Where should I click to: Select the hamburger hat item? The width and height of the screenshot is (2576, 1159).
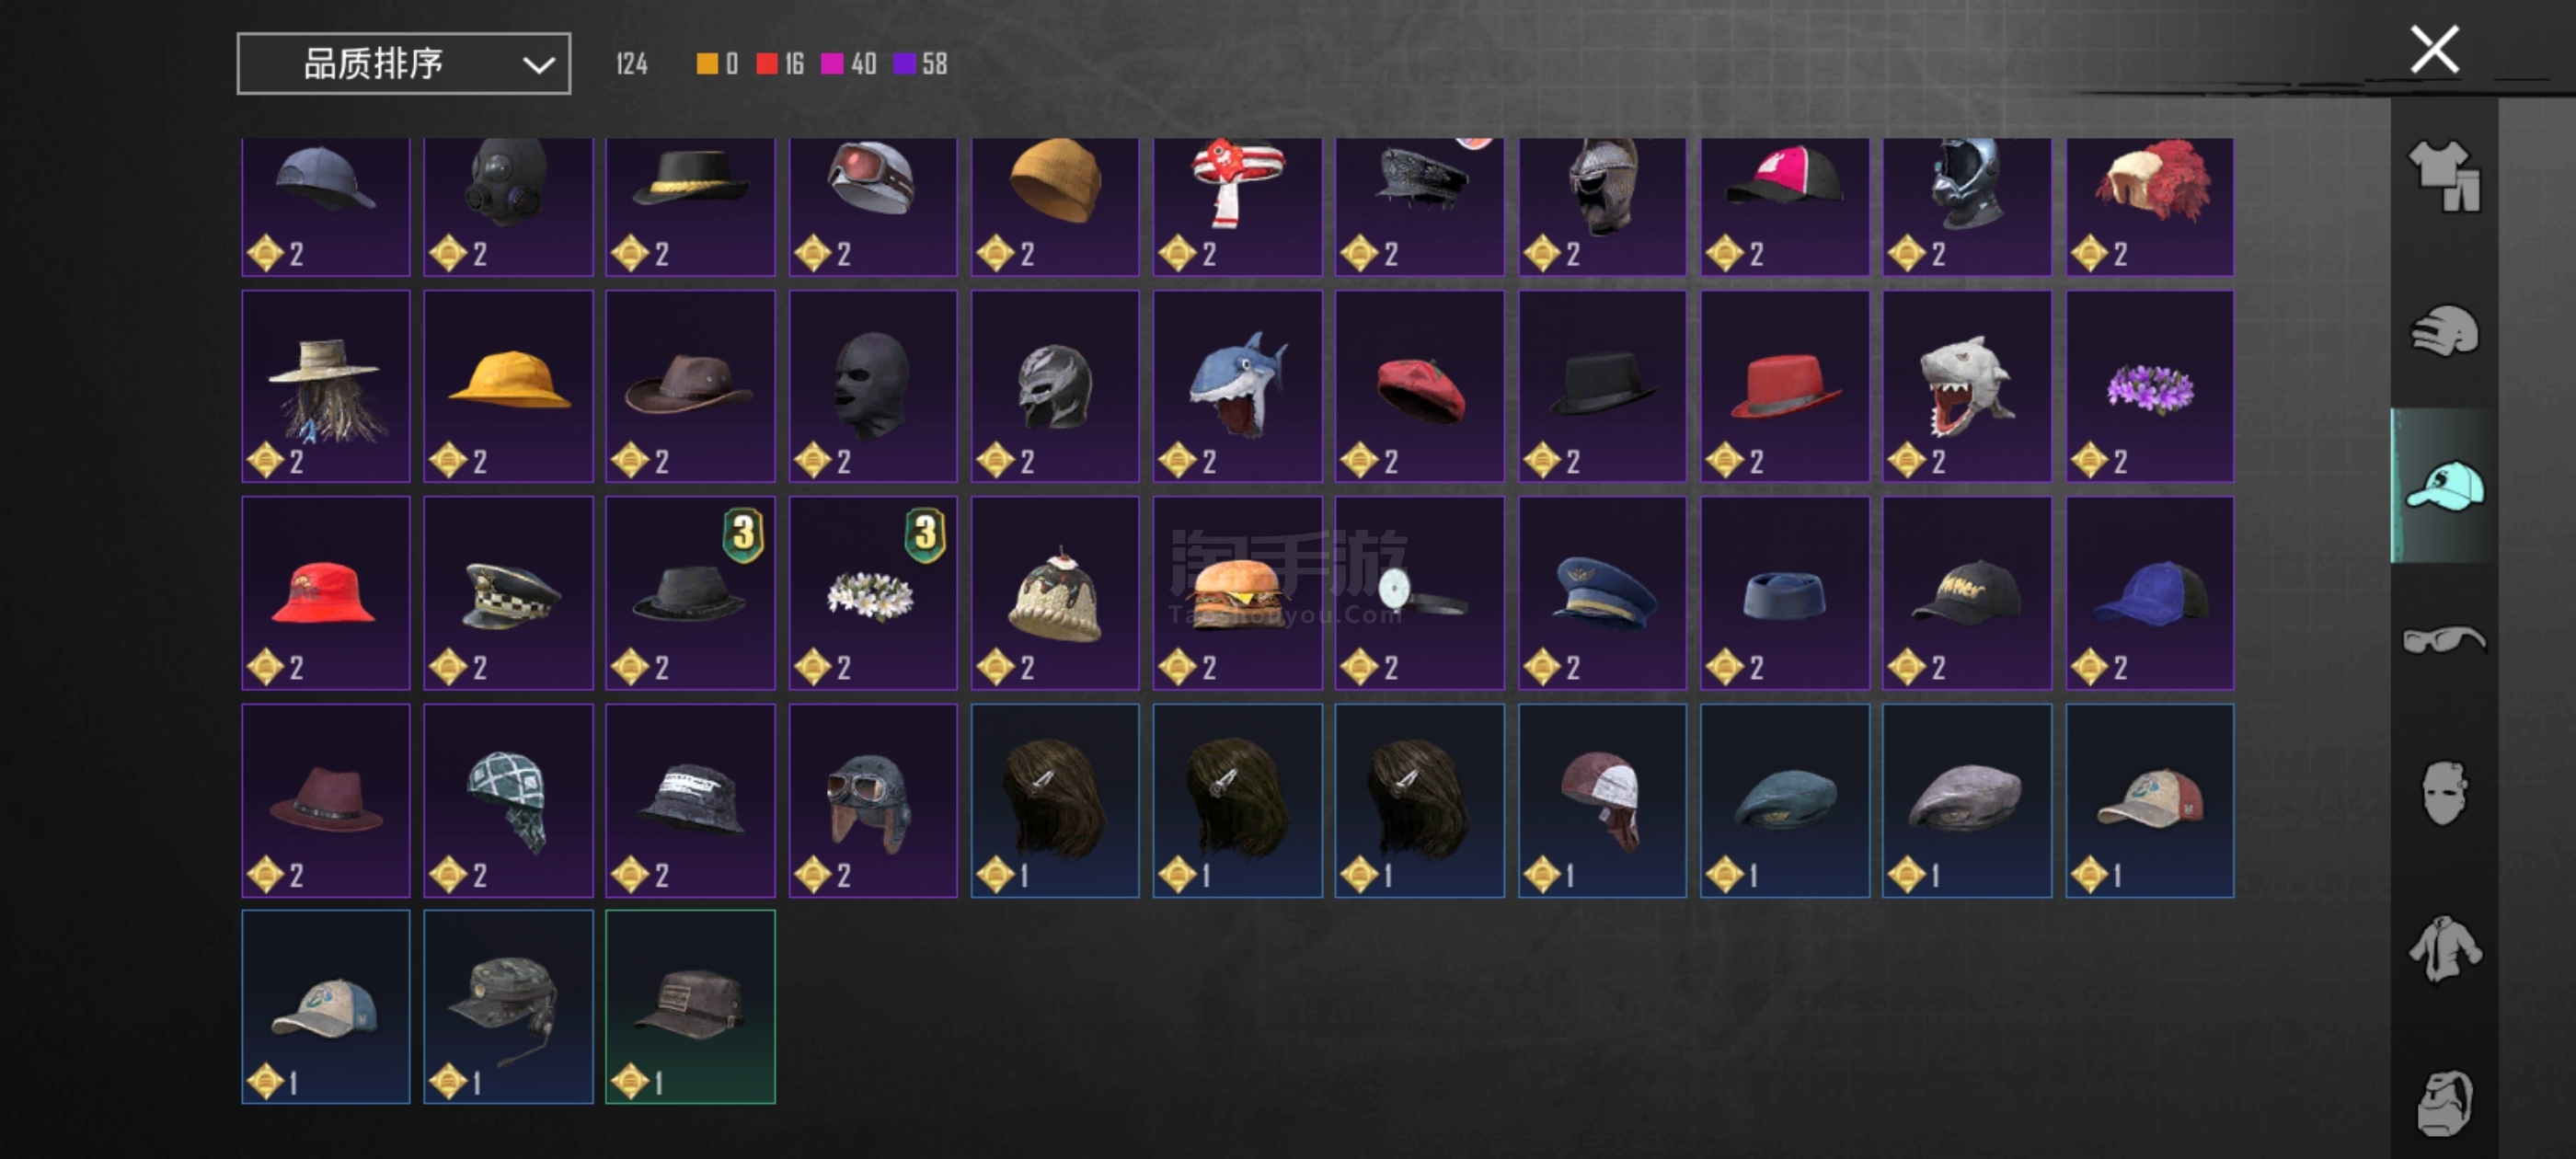pos(1237,593)
